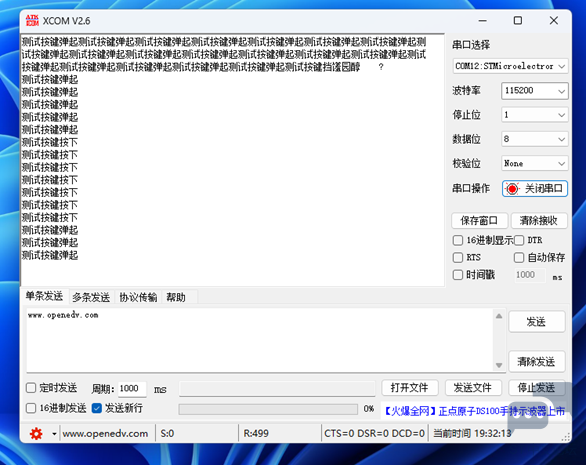Toggle the 时间戳 checkbox
This screenshot has width=586, height=465.
click(x=458, y=275)
